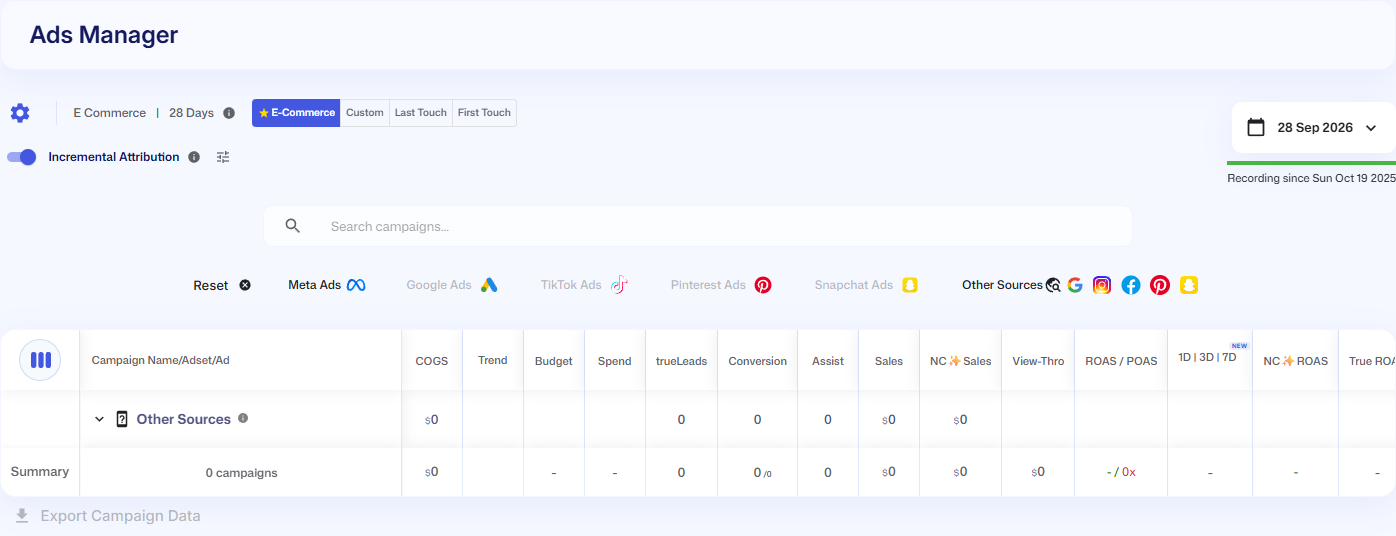Click the Pinterest icon in Other Sources group
The image size is (1396, 536).
(1160, 285)
